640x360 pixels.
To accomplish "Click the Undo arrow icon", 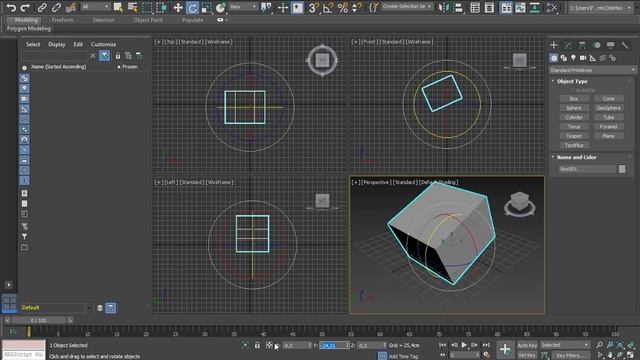I will [x=11, y=7].
